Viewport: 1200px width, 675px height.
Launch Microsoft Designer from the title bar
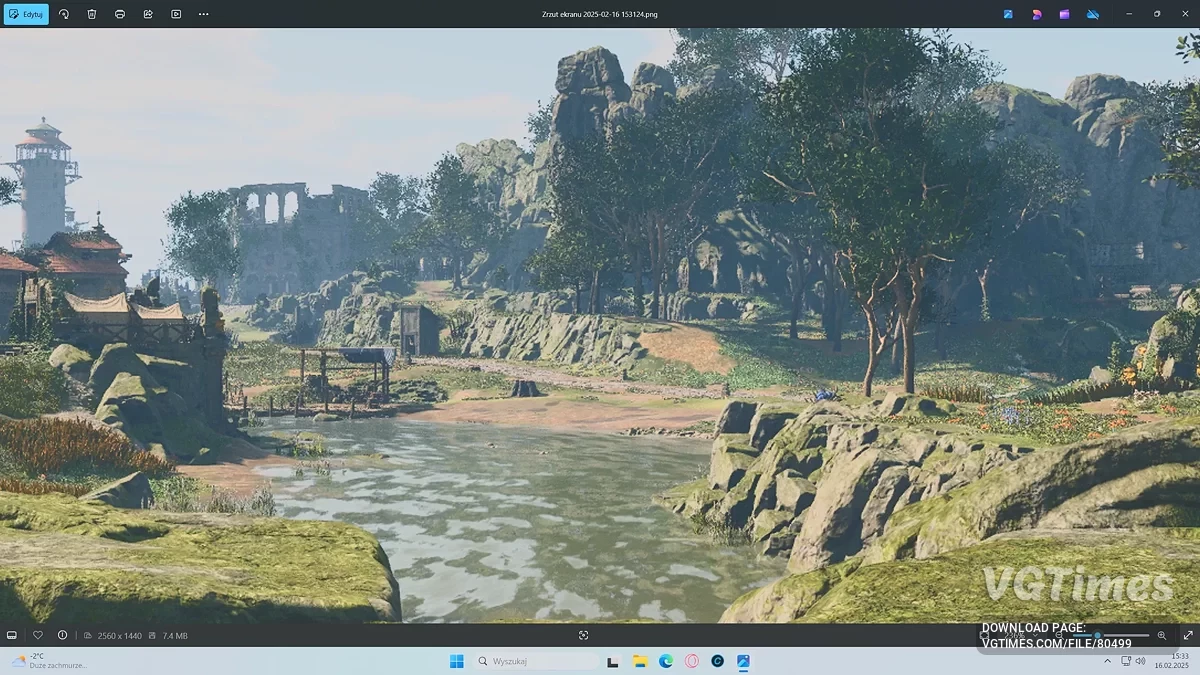(1037, 14)
